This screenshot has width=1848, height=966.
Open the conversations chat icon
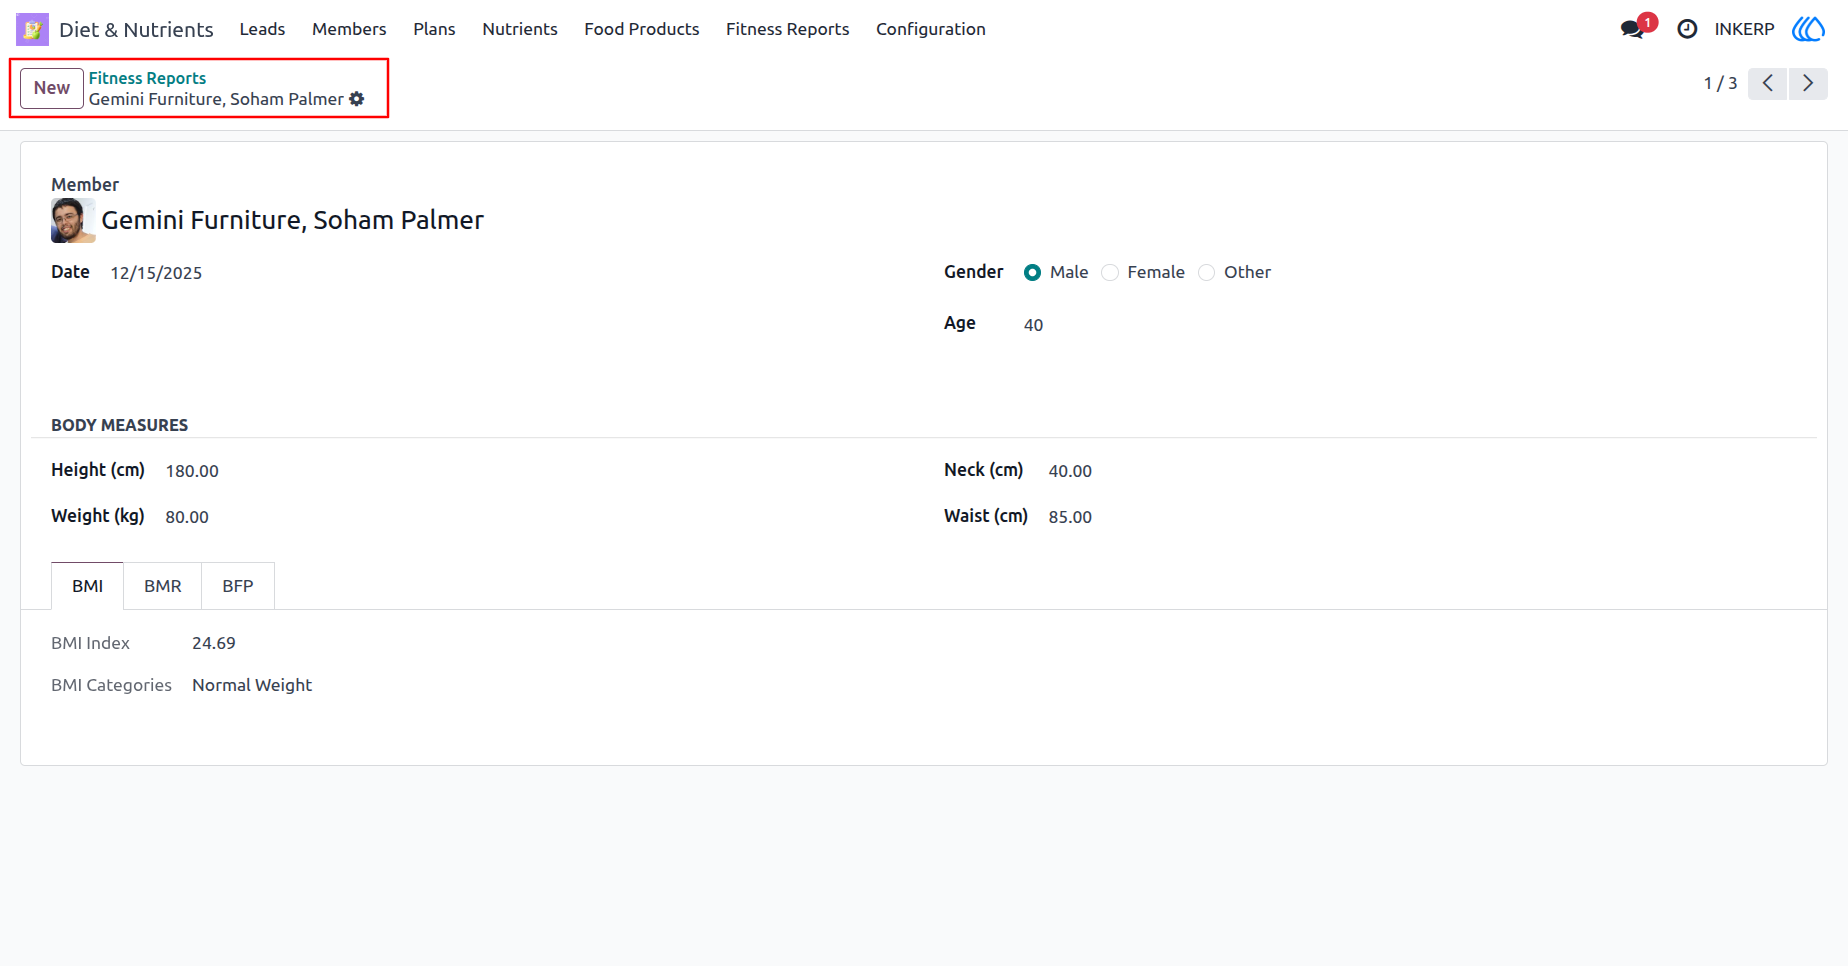coord(1633,29)
